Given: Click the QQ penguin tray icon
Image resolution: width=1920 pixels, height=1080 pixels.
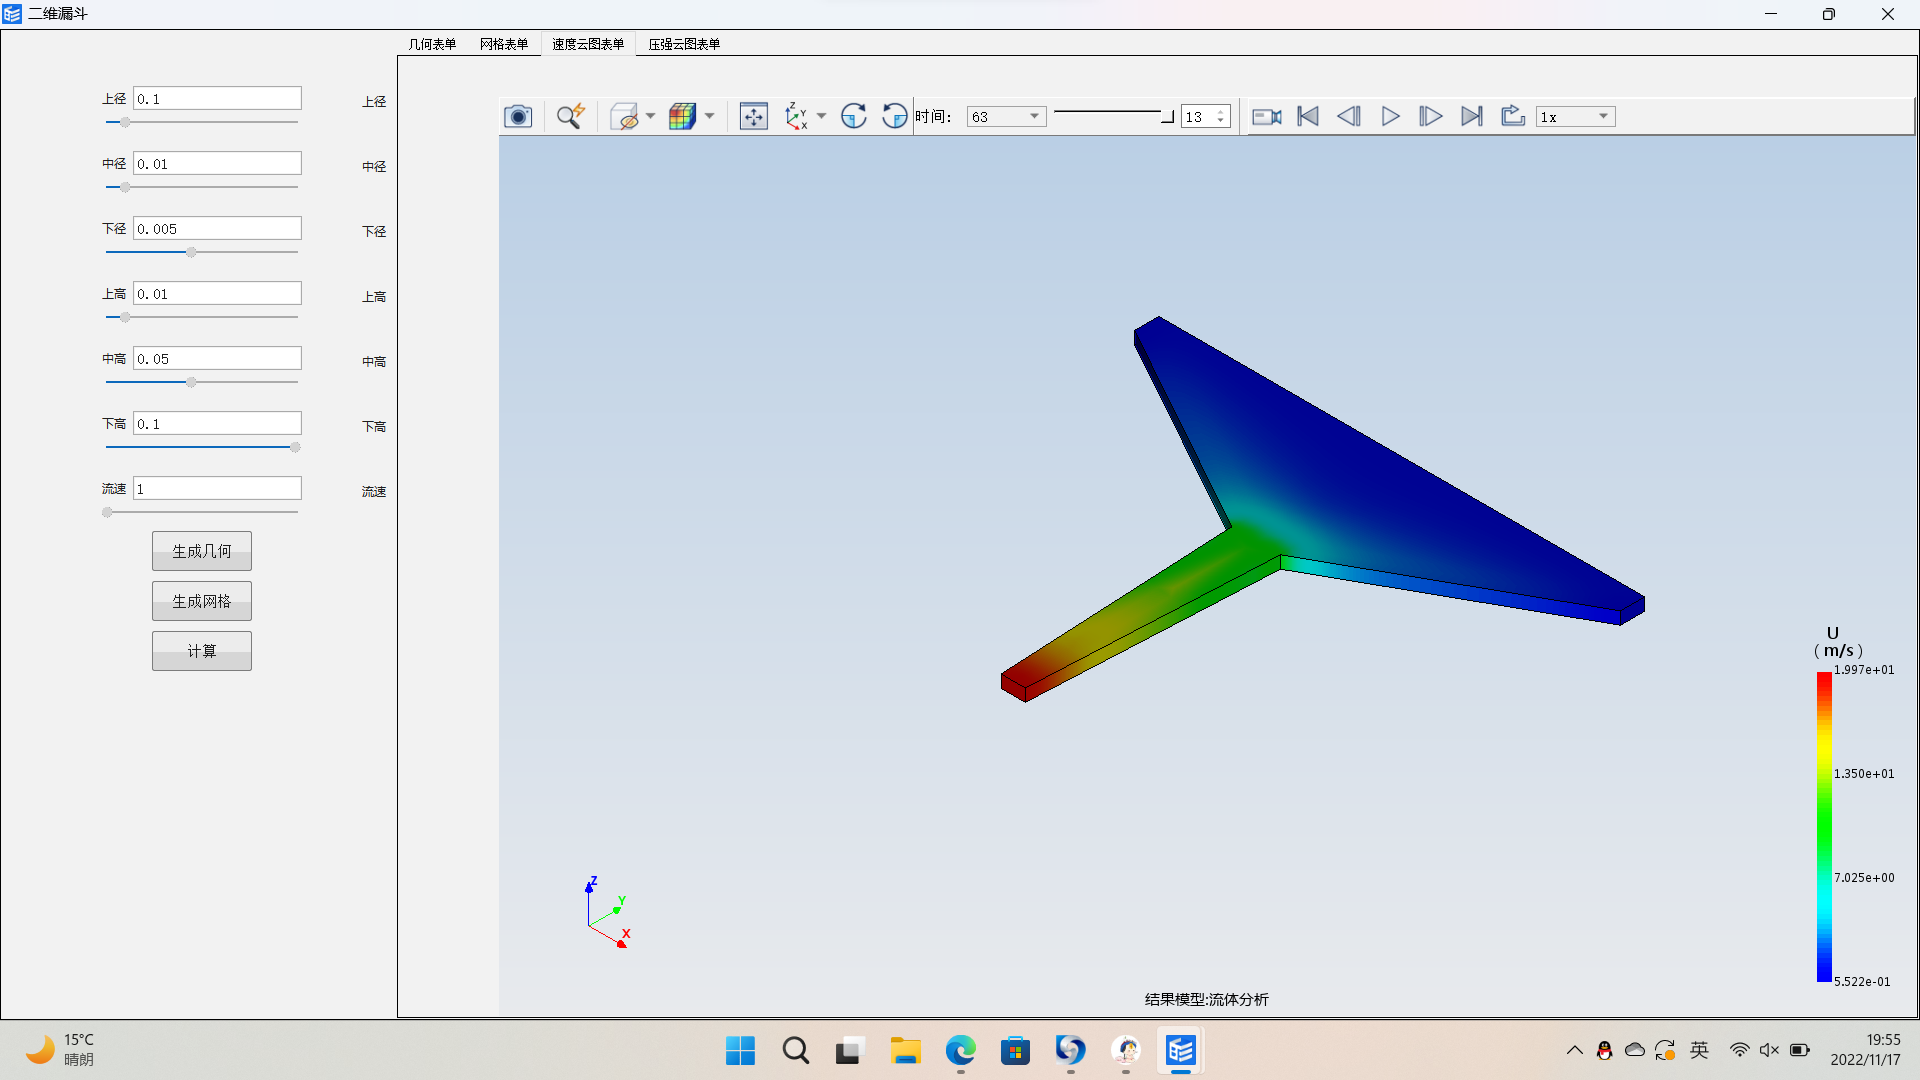Looking at the screenshot, I should point(1604,1050).
